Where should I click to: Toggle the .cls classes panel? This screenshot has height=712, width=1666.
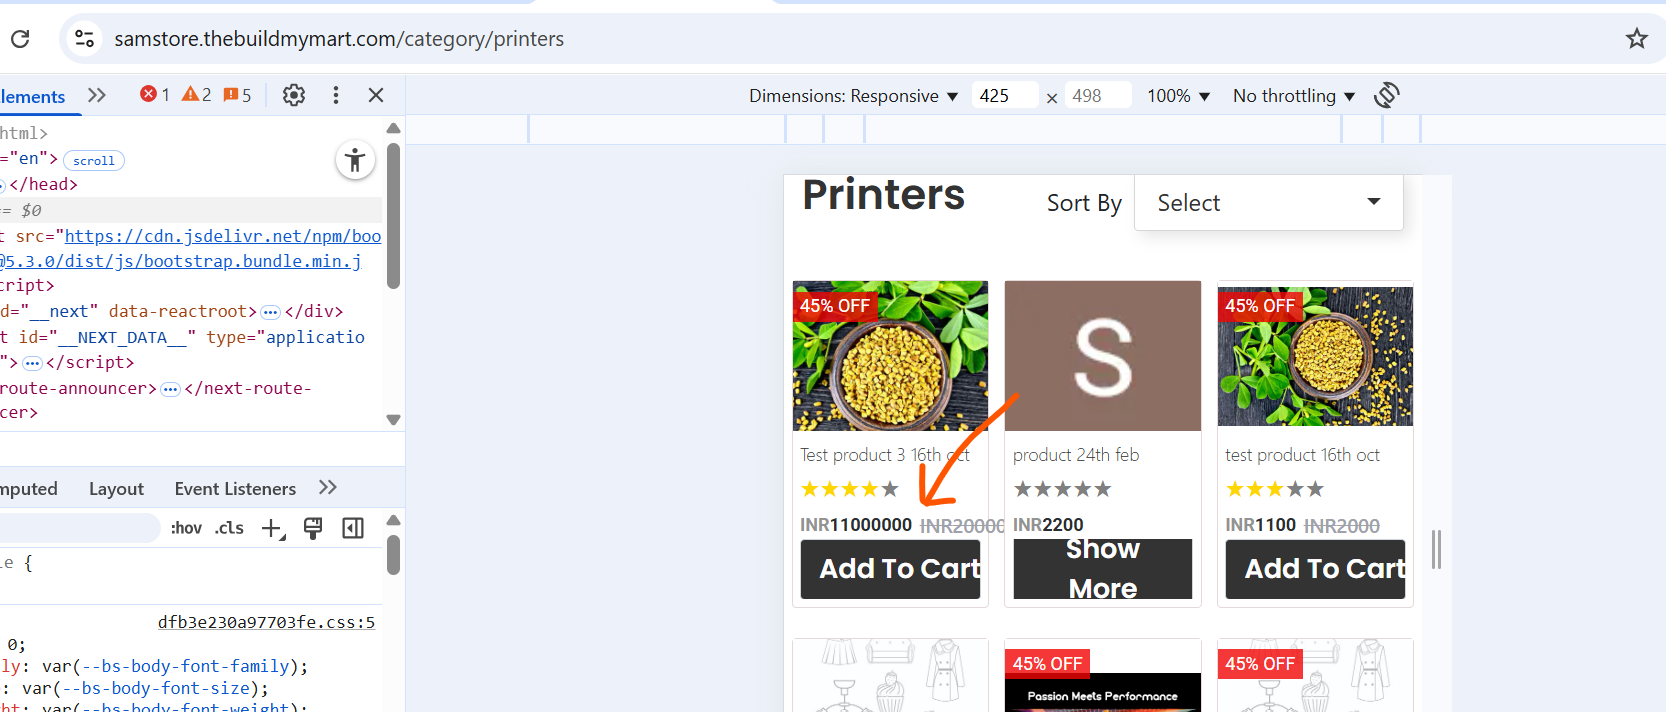tap(229, 528)
